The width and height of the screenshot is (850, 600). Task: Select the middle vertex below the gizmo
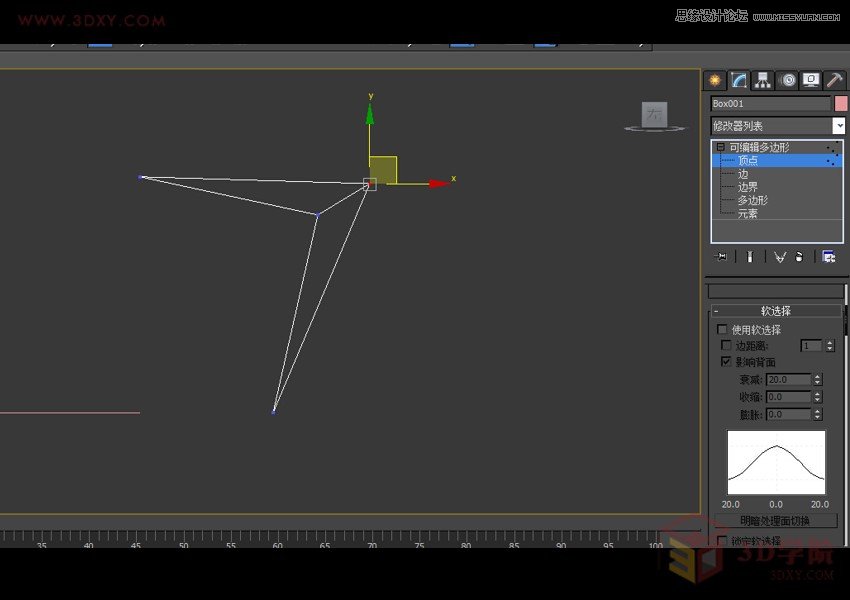pos(318,215)
